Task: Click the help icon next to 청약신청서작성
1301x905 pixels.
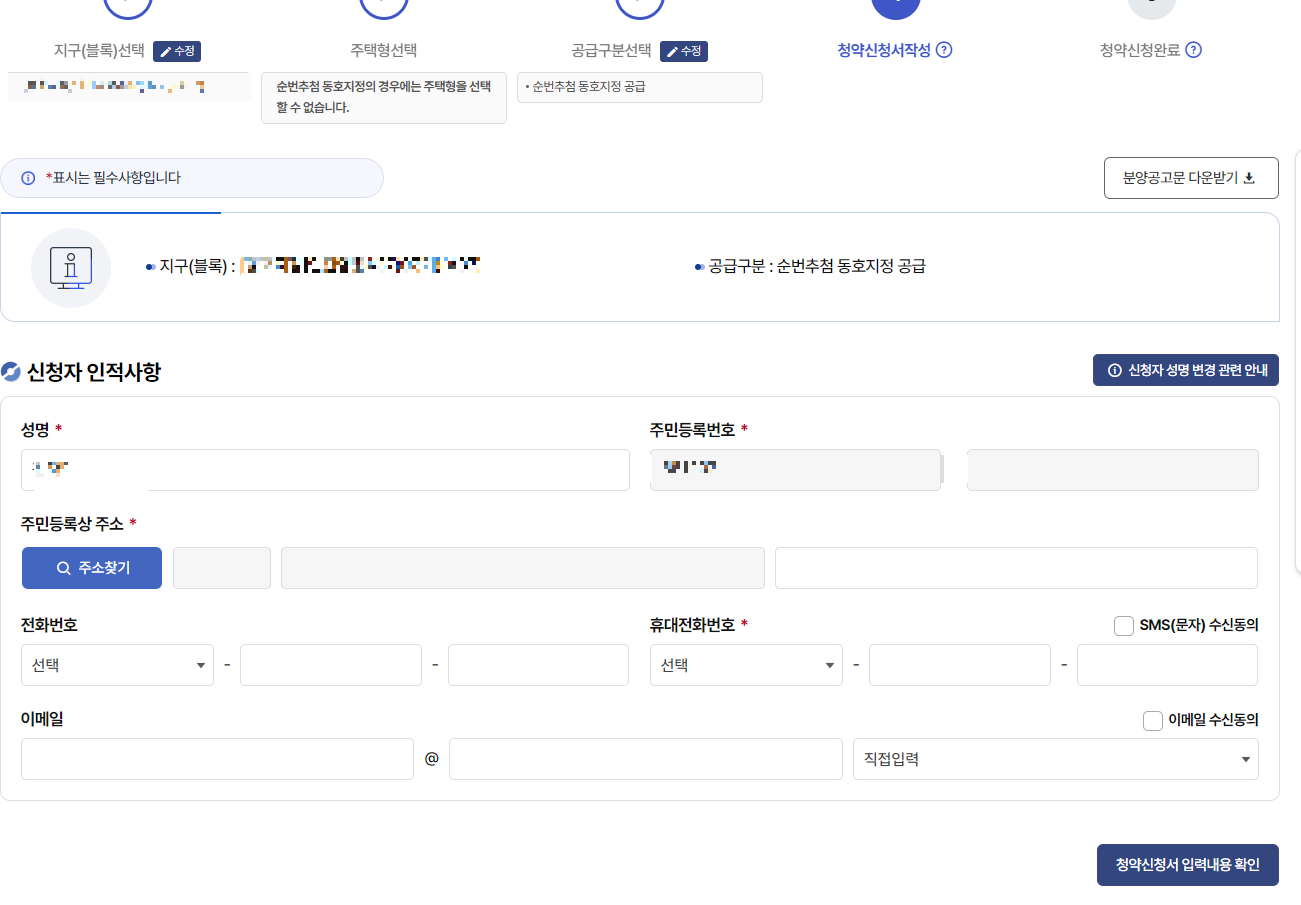Action: click(x=944, y=49)
